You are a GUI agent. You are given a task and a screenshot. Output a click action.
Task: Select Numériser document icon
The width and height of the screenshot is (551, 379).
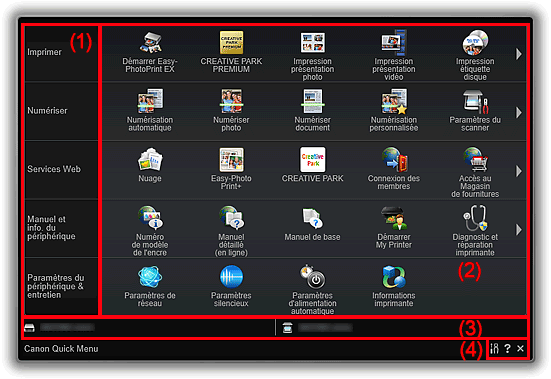[x=312, y=102]
